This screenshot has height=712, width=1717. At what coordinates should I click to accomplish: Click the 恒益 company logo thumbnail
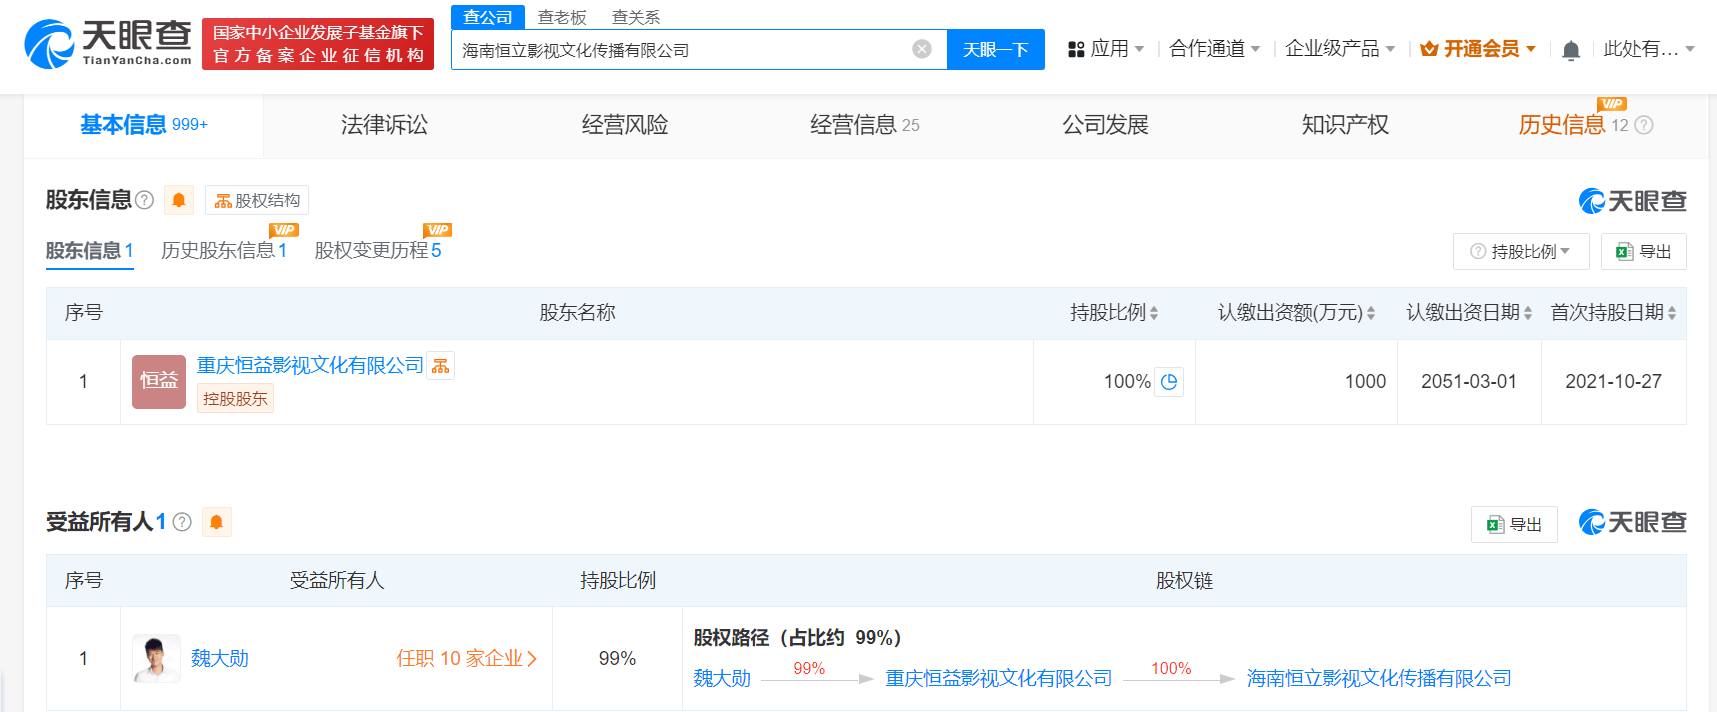(159, 382)
